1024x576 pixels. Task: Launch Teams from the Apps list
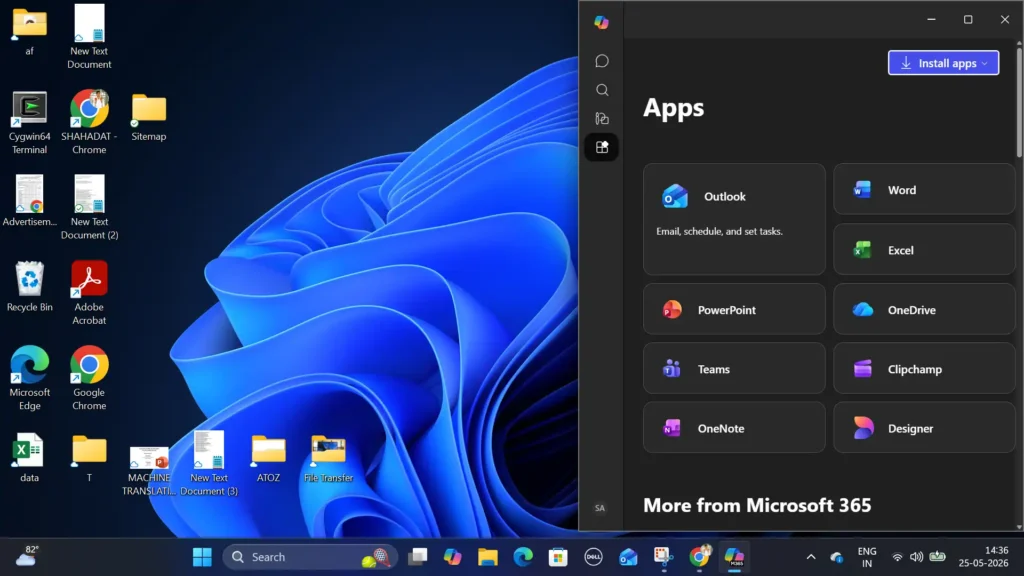coord(734,369)
